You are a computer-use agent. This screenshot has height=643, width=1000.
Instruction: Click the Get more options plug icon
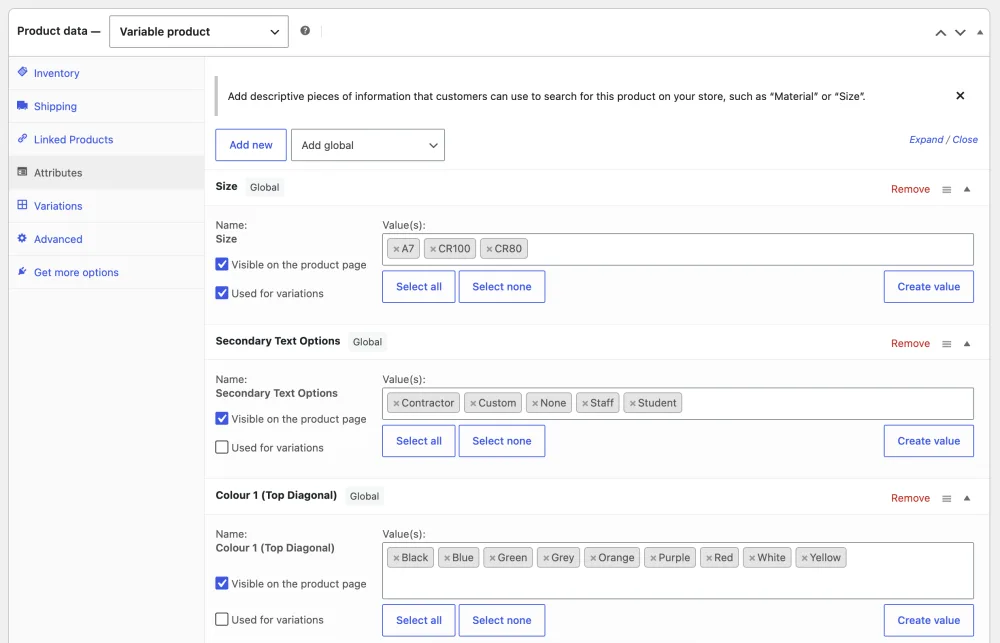[22, 271]
